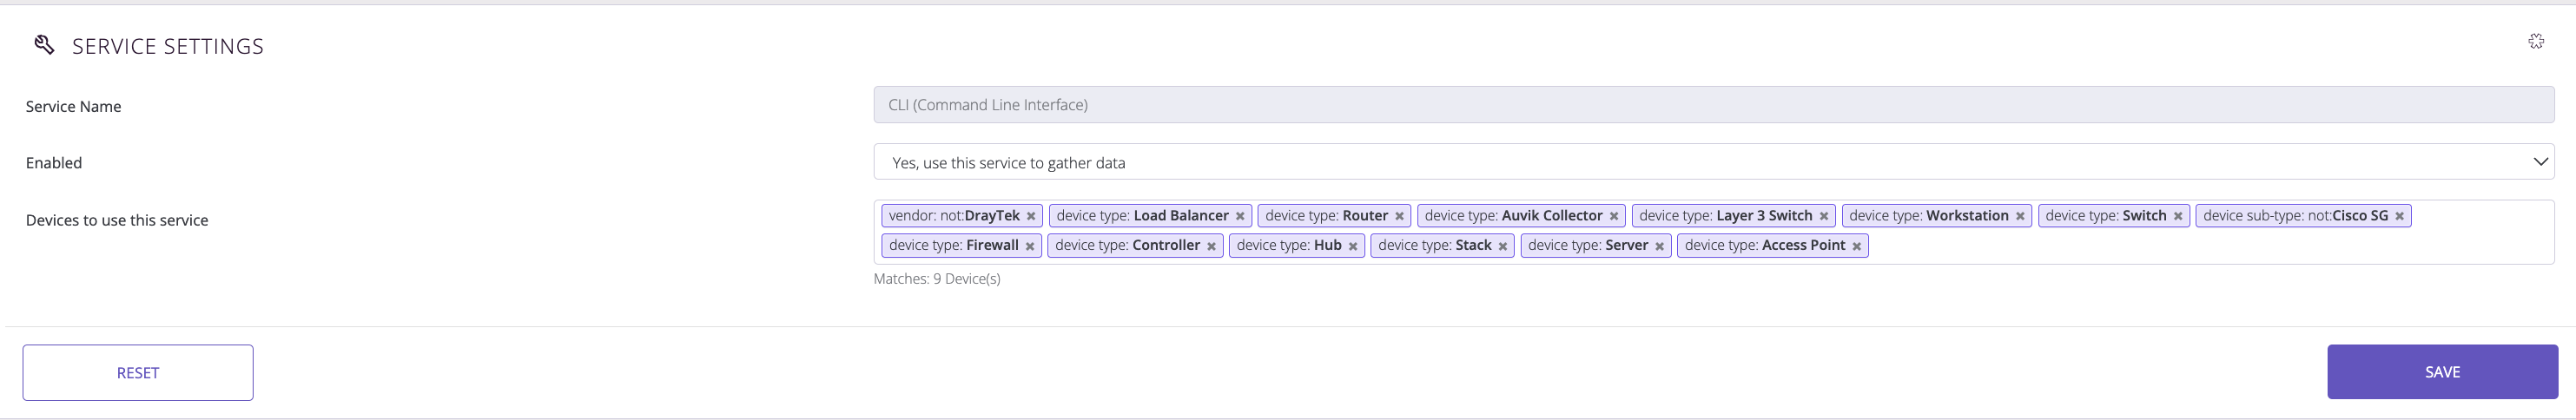Remove the vendor not:DrayTek tag
Screen dimensions: 2576x420
pyautogui.click(x=1031, y=216)
